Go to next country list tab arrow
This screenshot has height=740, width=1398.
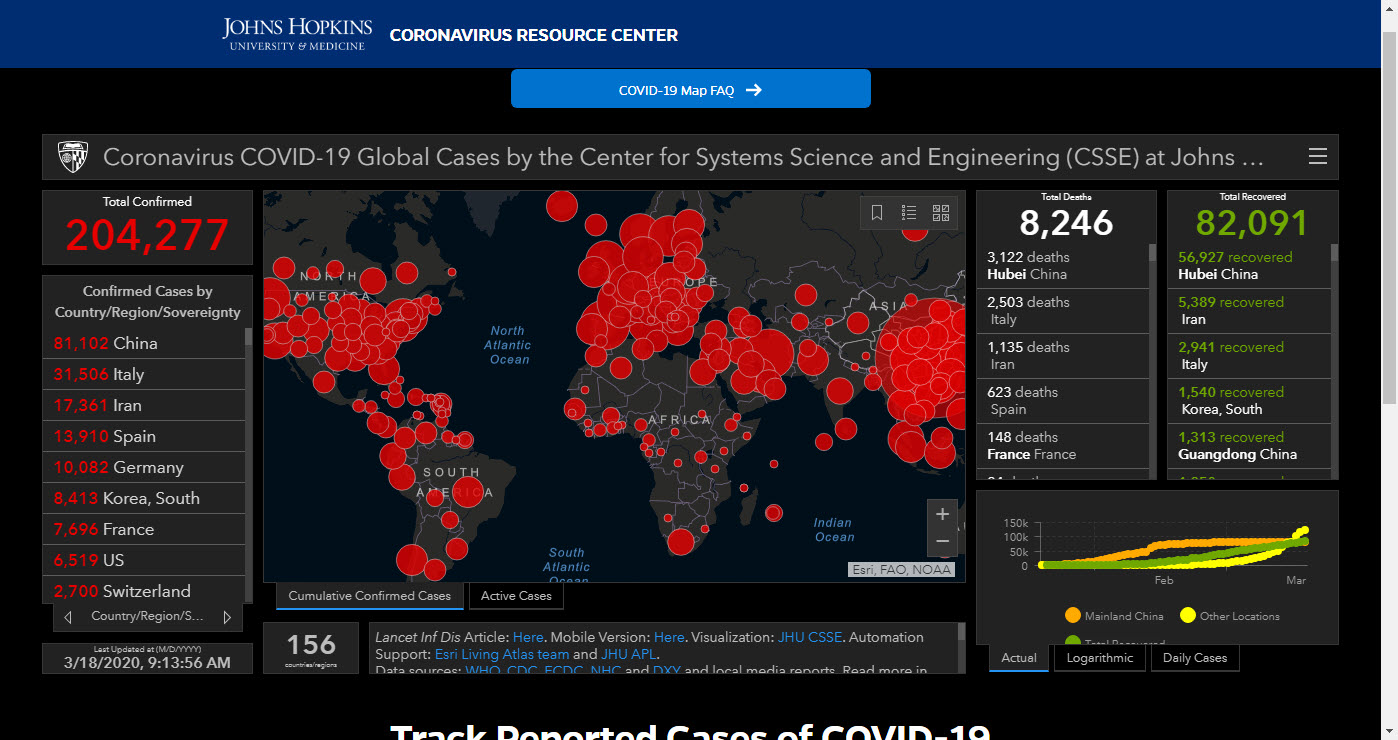point(227,617)
